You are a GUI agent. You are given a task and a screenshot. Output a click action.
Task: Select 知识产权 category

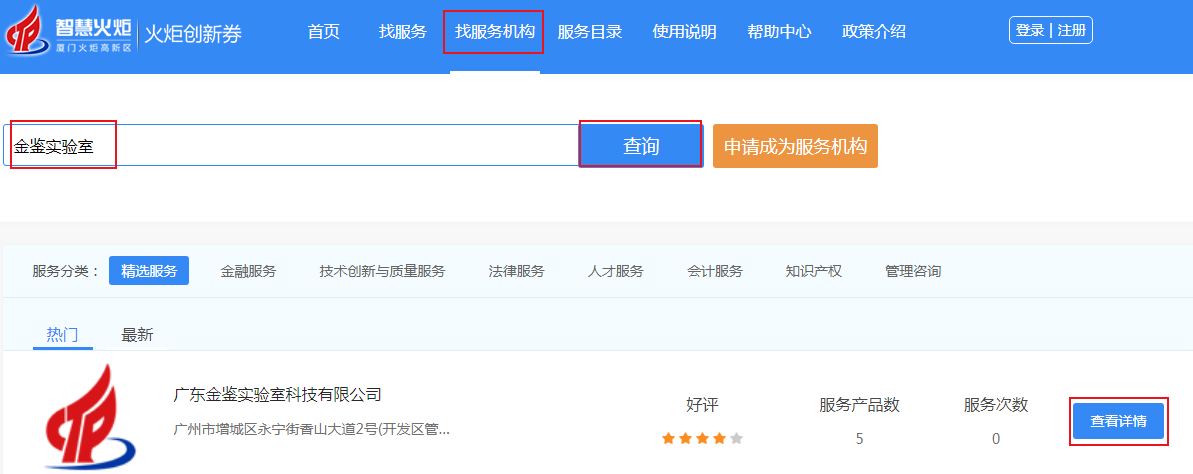[x=813, y=271]
